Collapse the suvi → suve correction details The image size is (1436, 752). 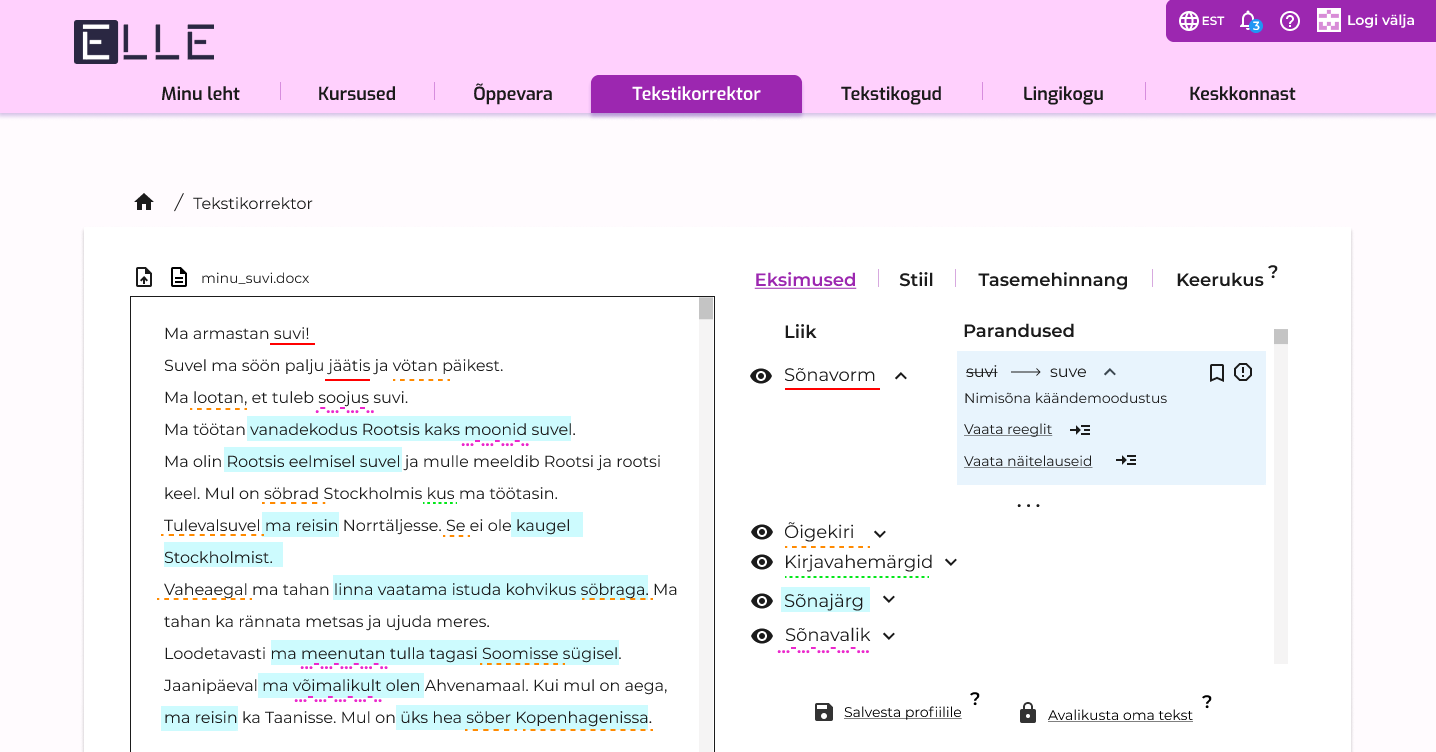(x=1109, y=372)
